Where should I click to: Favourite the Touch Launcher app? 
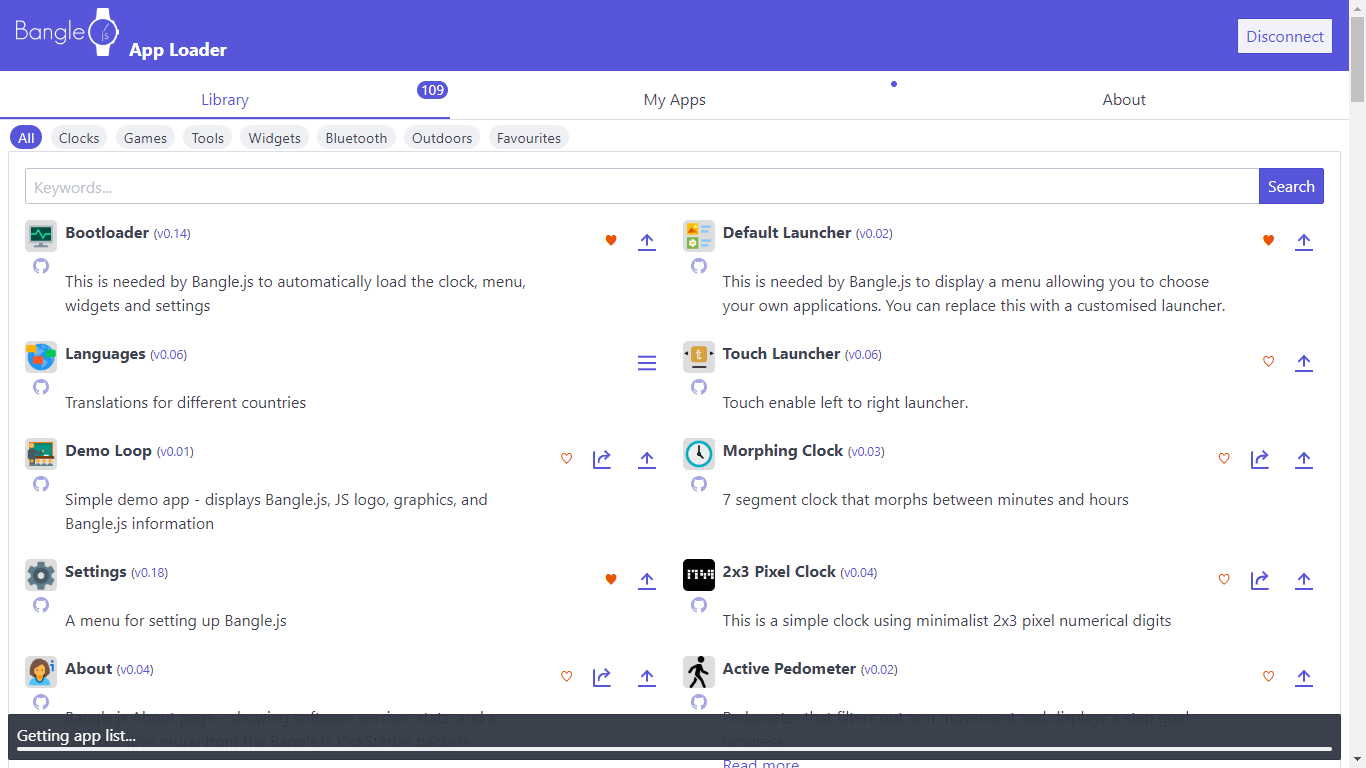coord(1268,361)
